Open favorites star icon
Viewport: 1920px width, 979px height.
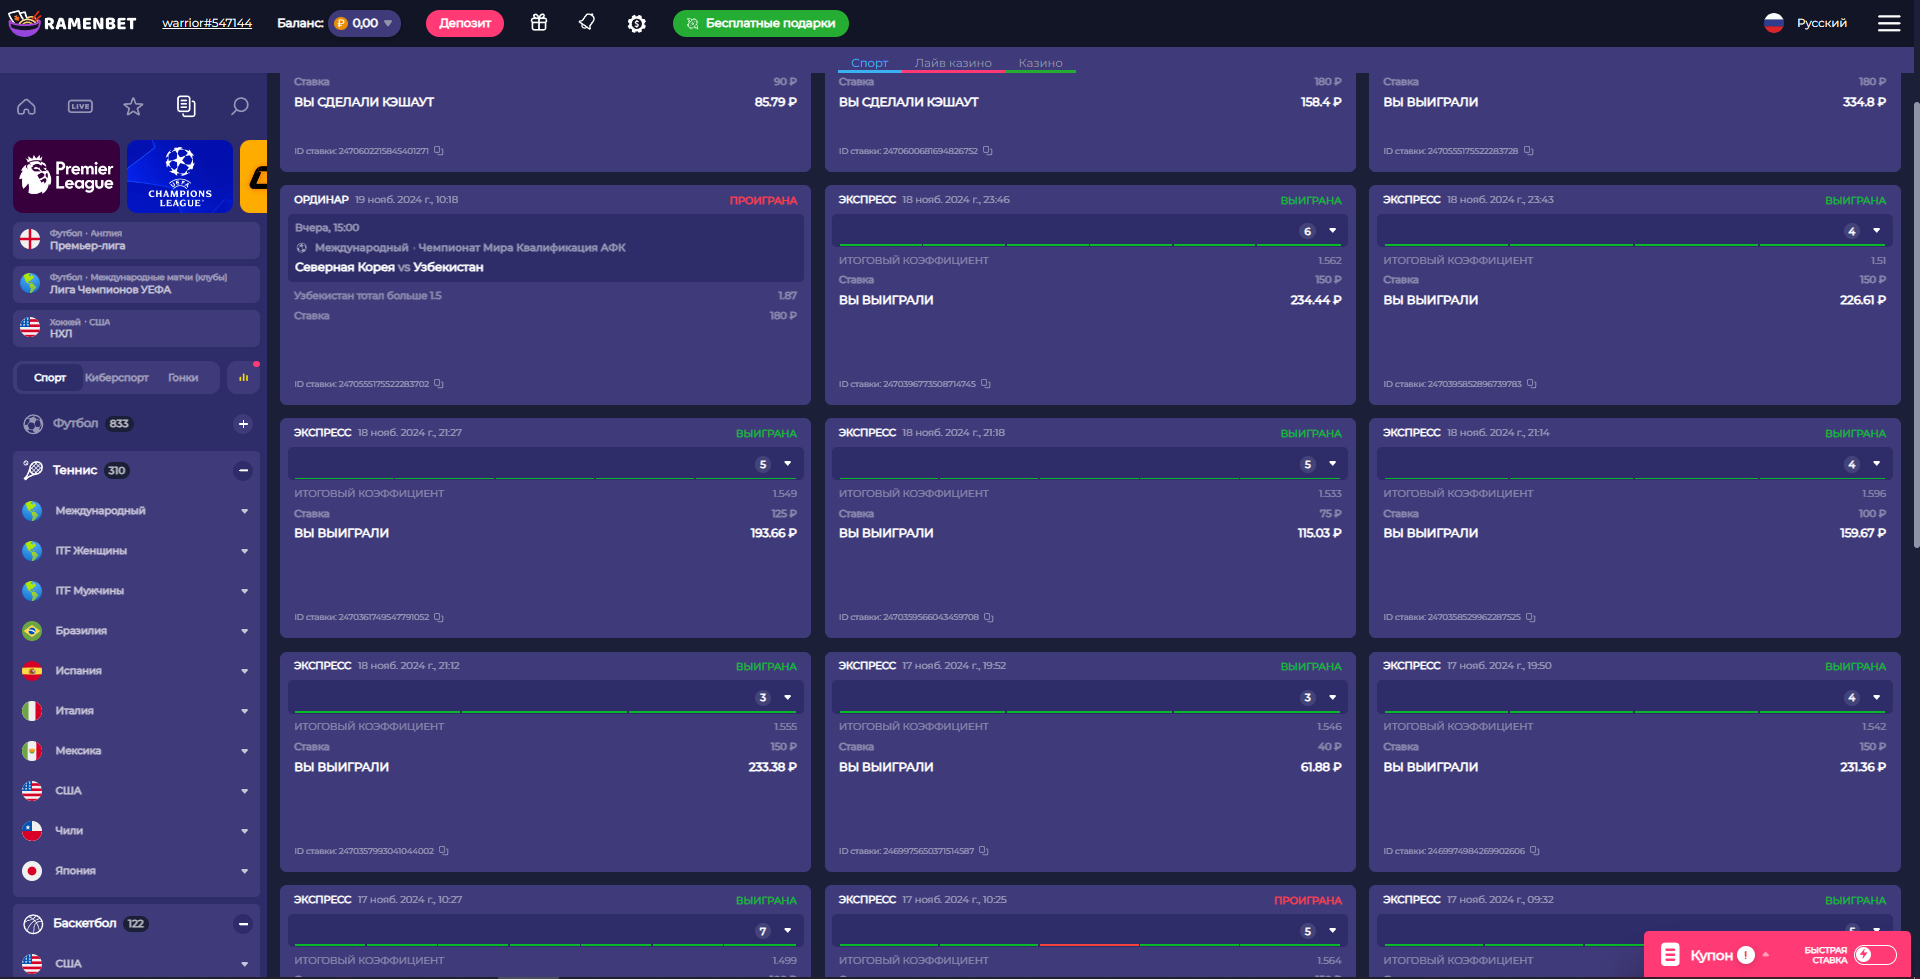coord(133,106)
